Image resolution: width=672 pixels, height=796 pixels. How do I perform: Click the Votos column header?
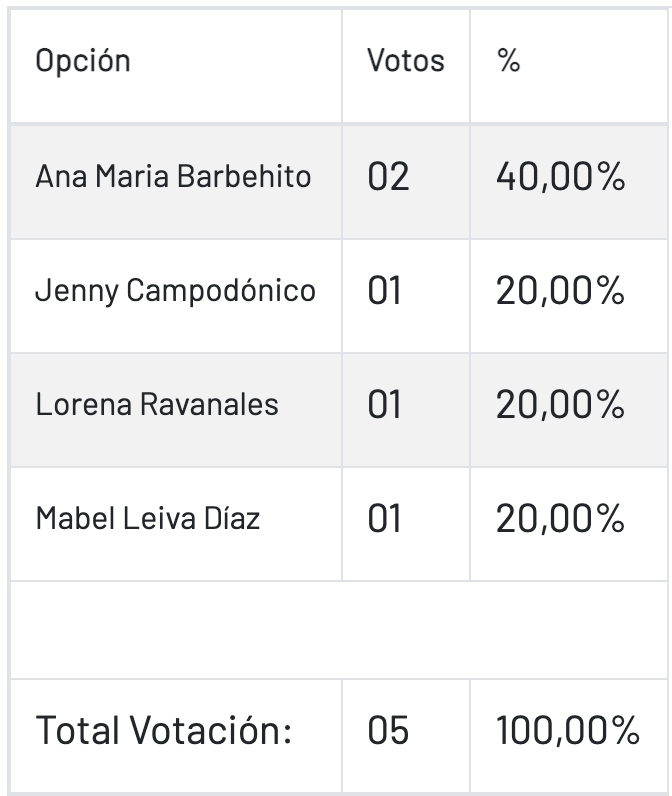coord(406,65)
